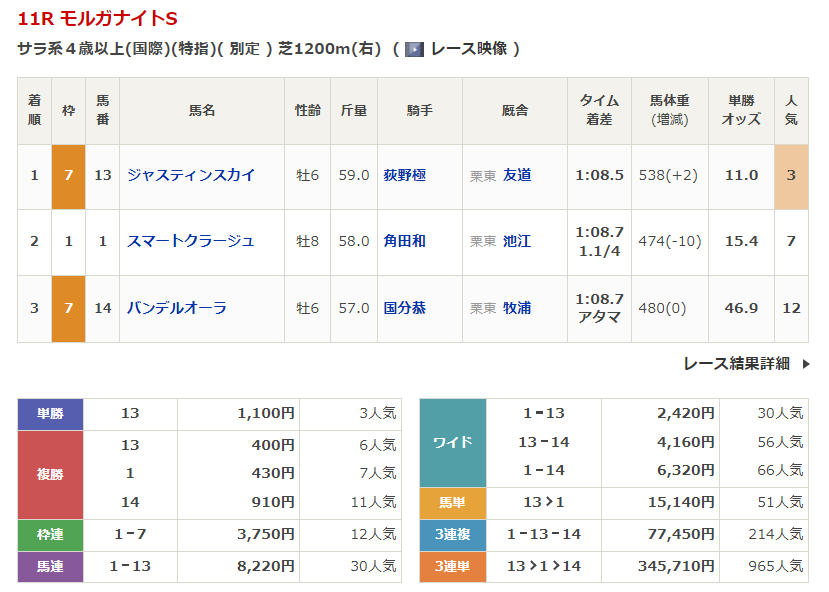Screen dimensions: 829x592
Task: Click the blue 単勝 payout label
Action: [50, 414]
